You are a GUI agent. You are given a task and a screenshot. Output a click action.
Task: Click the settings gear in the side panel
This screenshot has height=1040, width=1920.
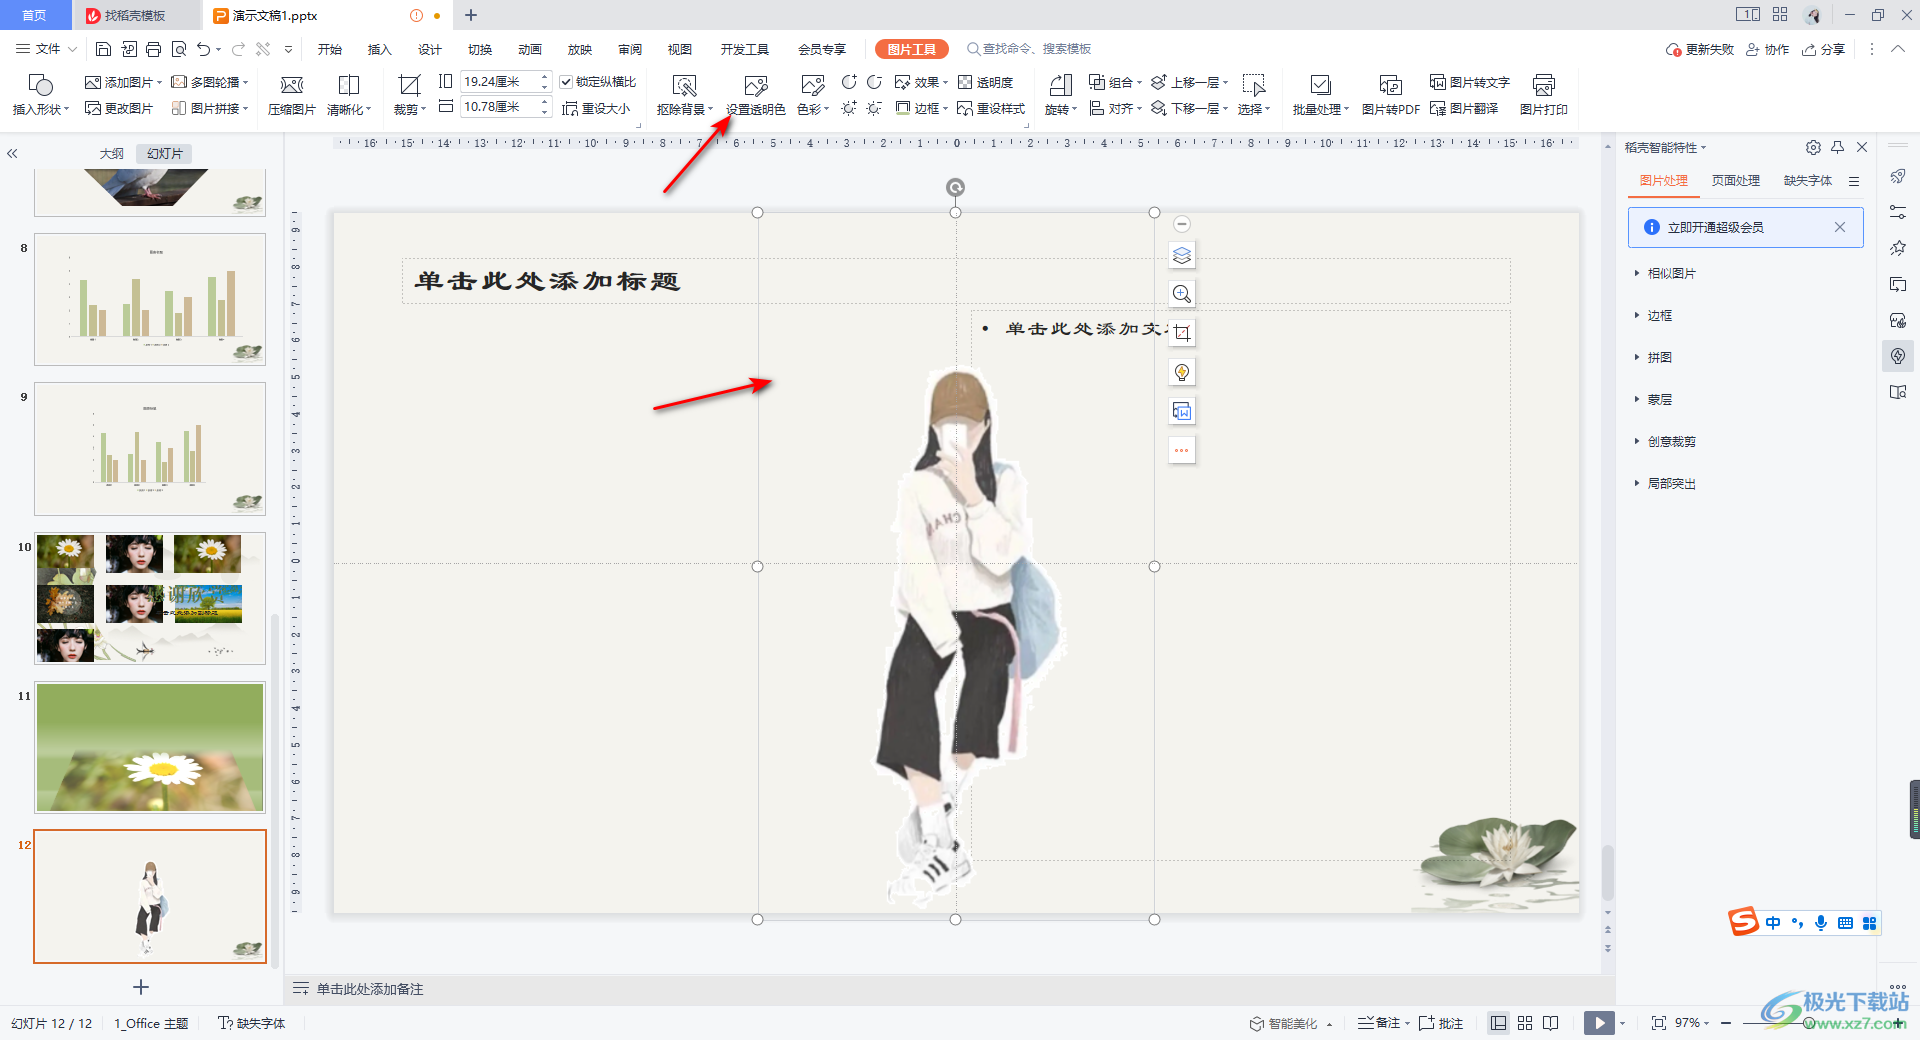(x=1813, y=147)
